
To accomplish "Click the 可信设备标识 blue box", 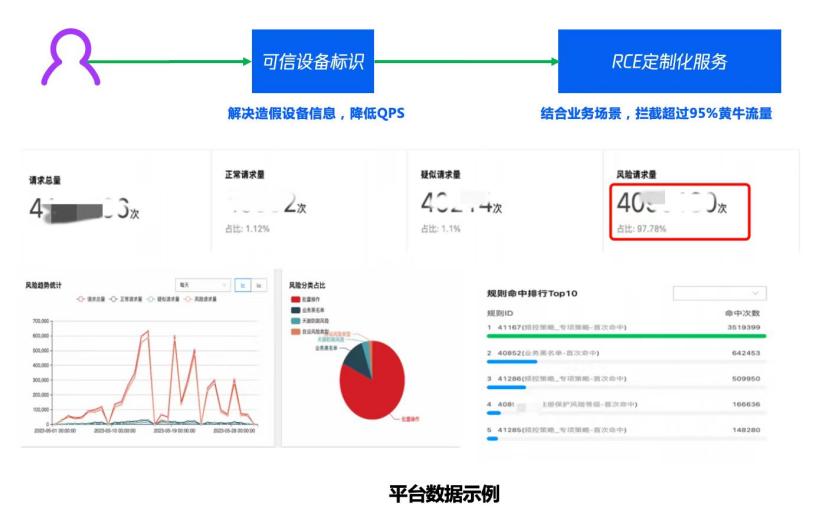I will click(313, 61).
